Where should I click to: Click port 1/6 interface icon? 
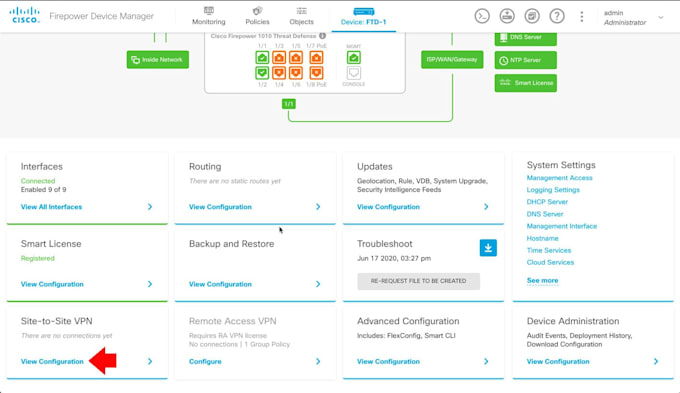click(296, 72)
